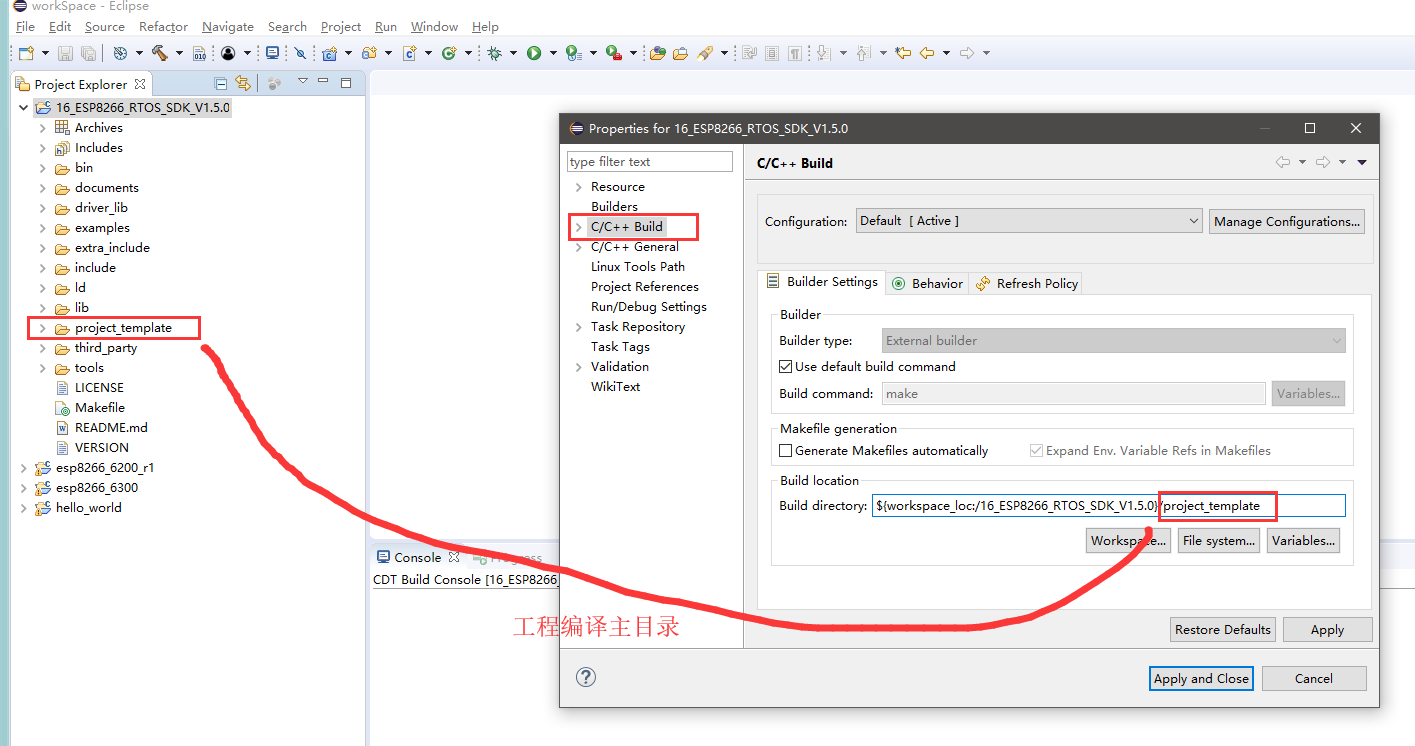This screenshot has width=1415, height=746.
Task: Select README.md file in Project Explorer
Action: pyautogui.click(x=111, y=428)
